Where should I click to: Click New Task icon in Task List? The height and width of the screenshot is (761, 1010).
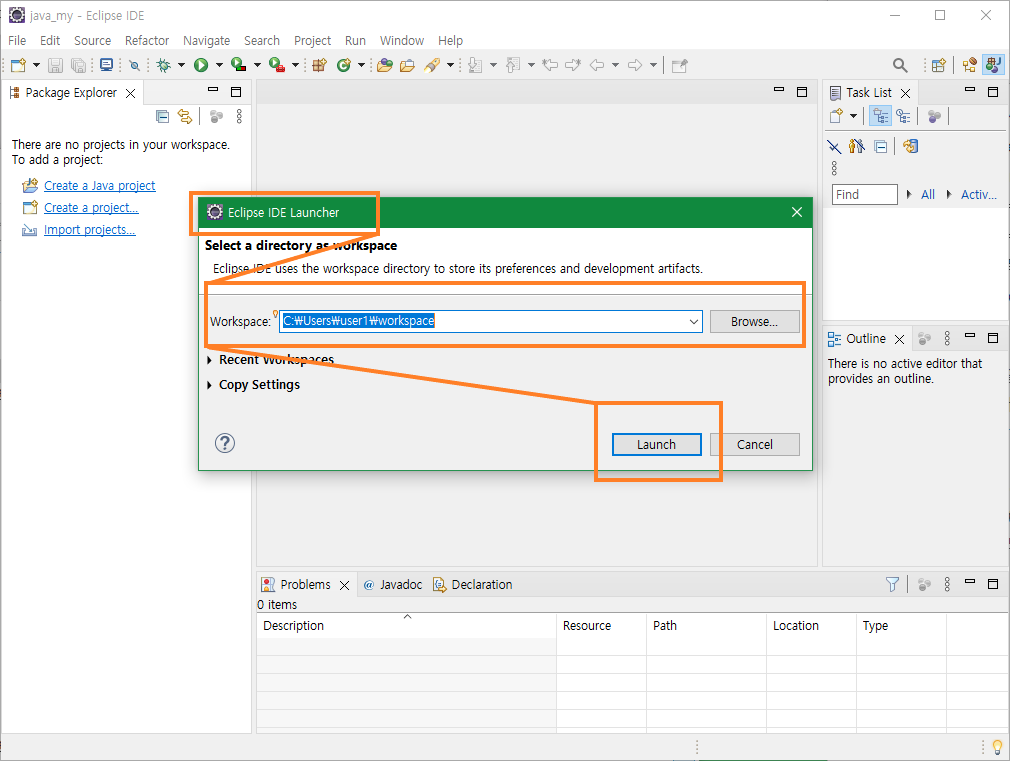pos(836,117)
